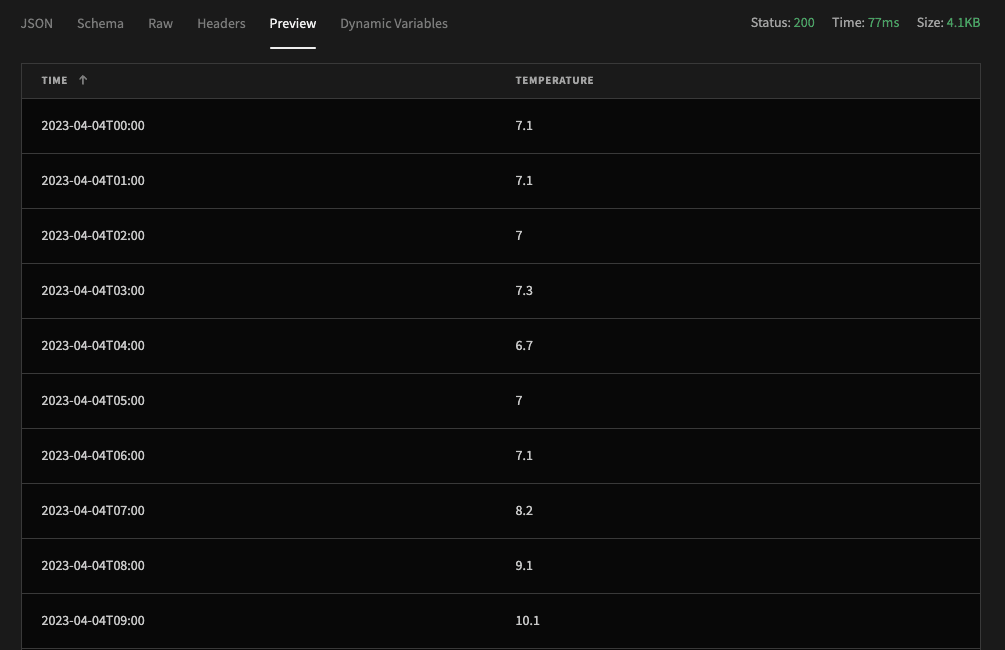Select the Preview tab

tap(293, 23)
